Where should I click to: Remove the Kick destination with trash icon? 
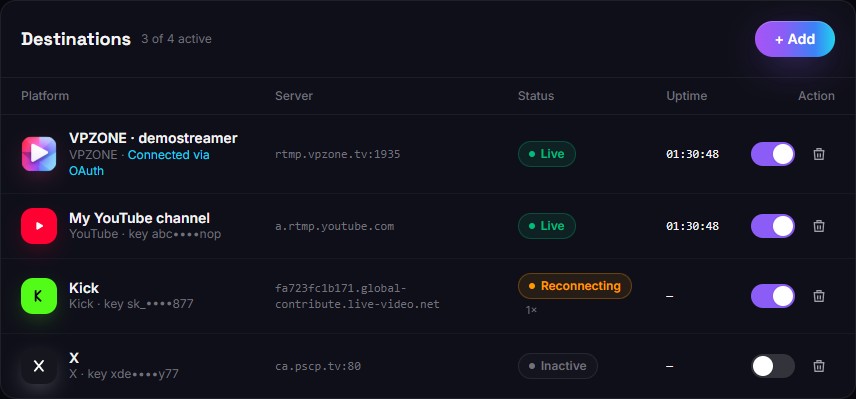pos(819,296)
